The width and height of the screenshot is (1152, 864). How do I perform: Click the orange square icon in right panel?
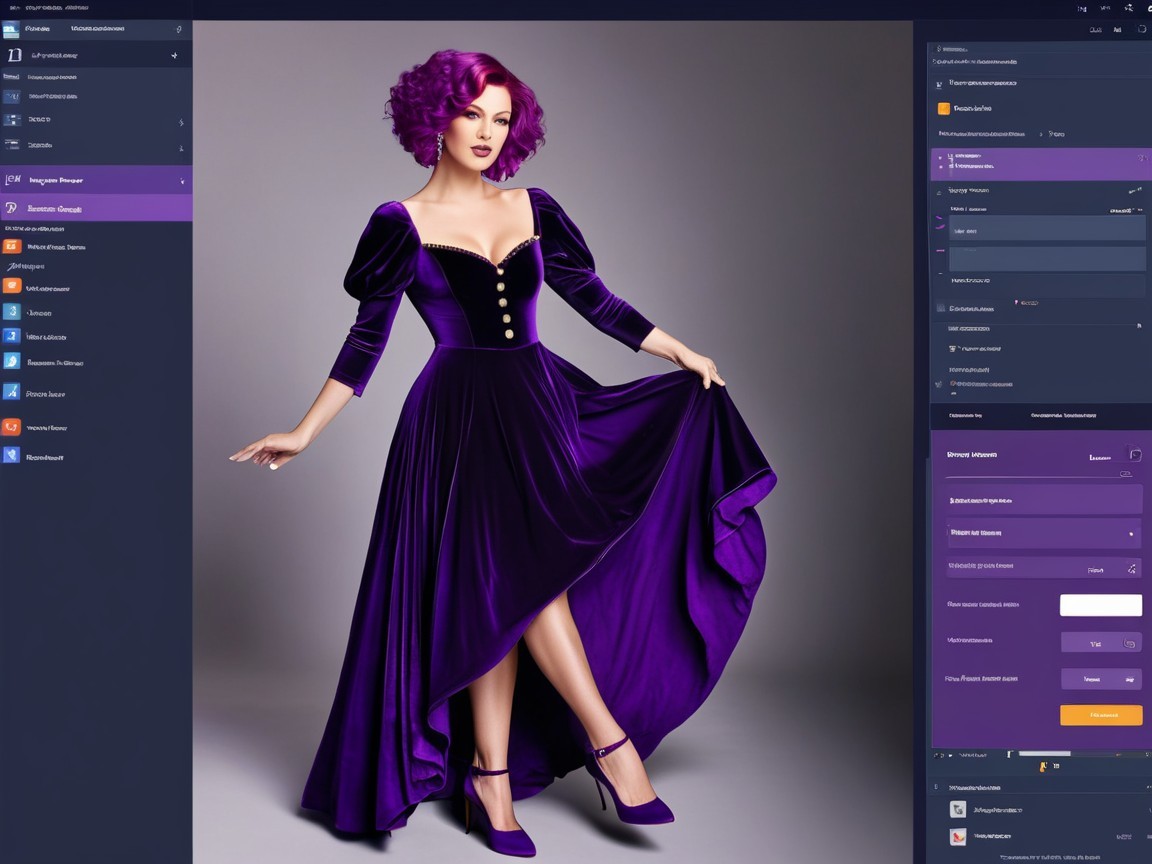(943, 108)
